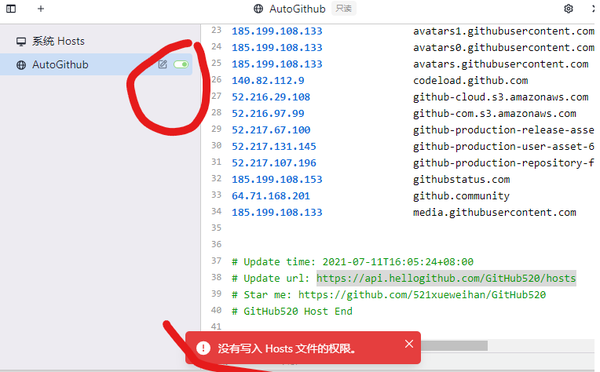The image size is (600, 372).
Task: Click the Update time comment on line 37
Action: click(x=352, y=262)
